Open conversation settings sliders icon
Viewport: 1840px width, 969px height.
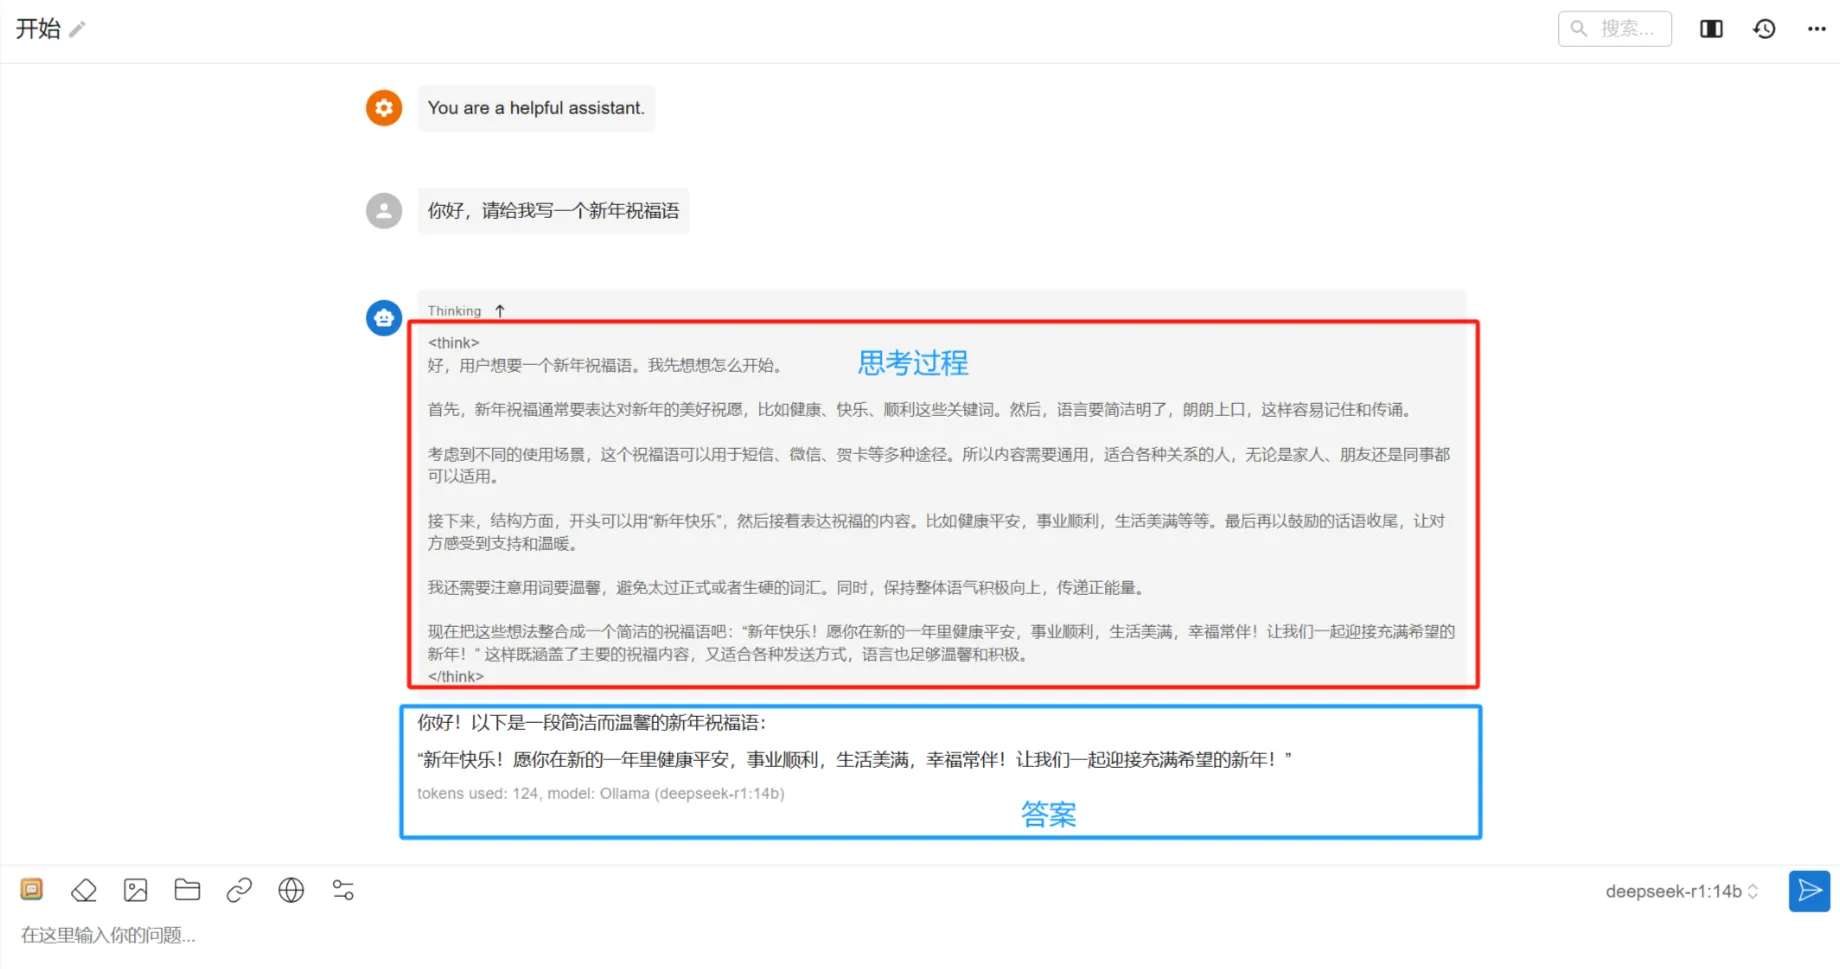pyautogui.click(x=343, y=890)
